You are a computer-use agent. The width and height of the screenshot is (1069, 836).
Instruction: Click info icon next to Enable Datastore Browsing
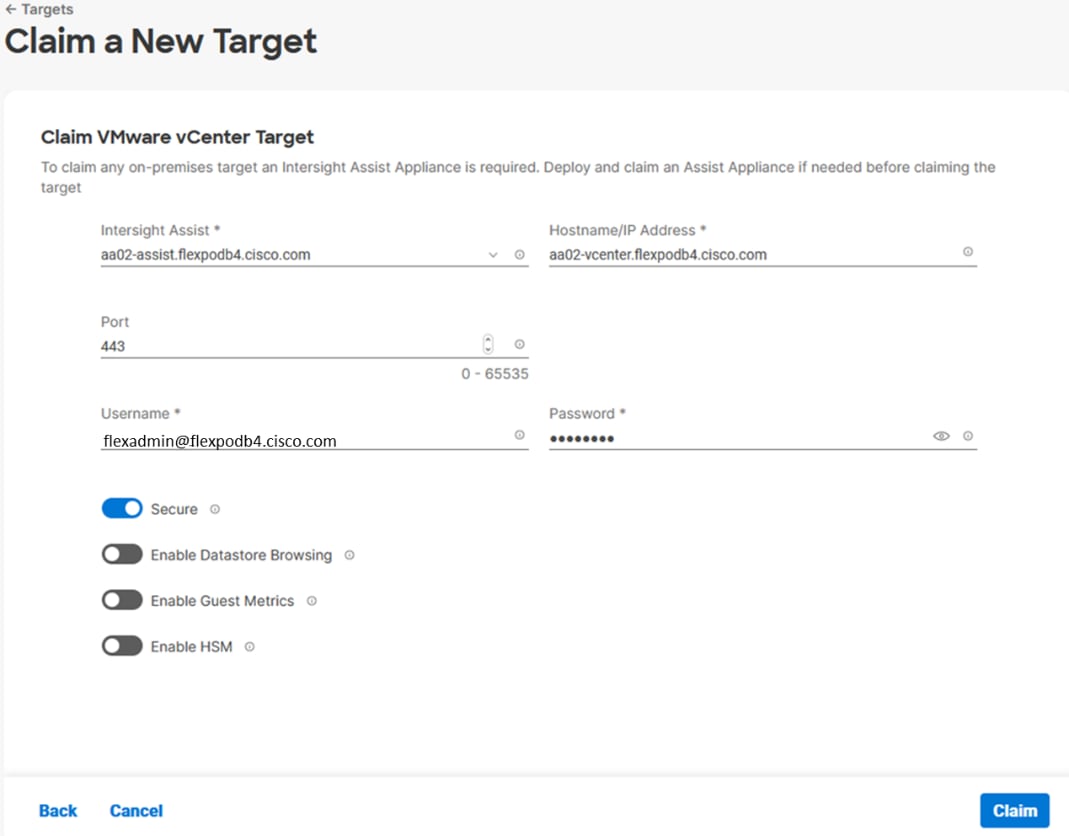click(x=349, y=555)
